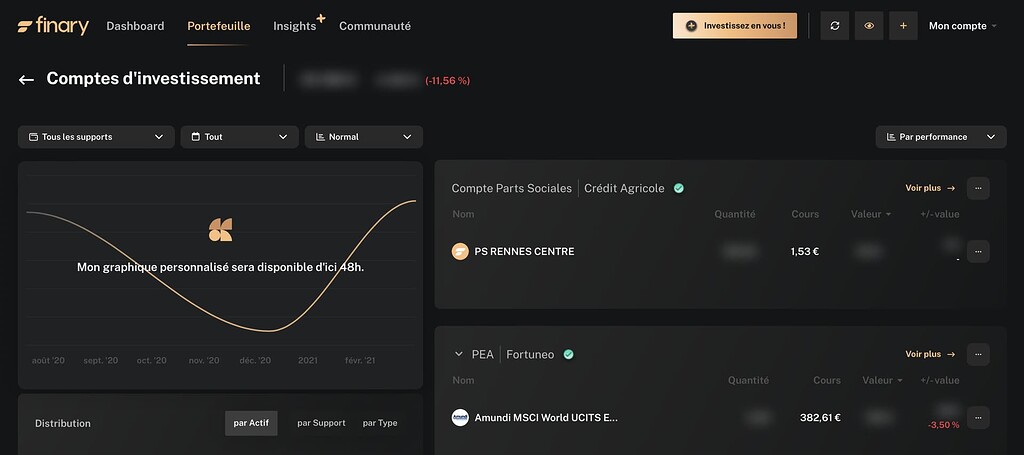
Task: Open the Par performance sort dropdown
Action: 941,137
